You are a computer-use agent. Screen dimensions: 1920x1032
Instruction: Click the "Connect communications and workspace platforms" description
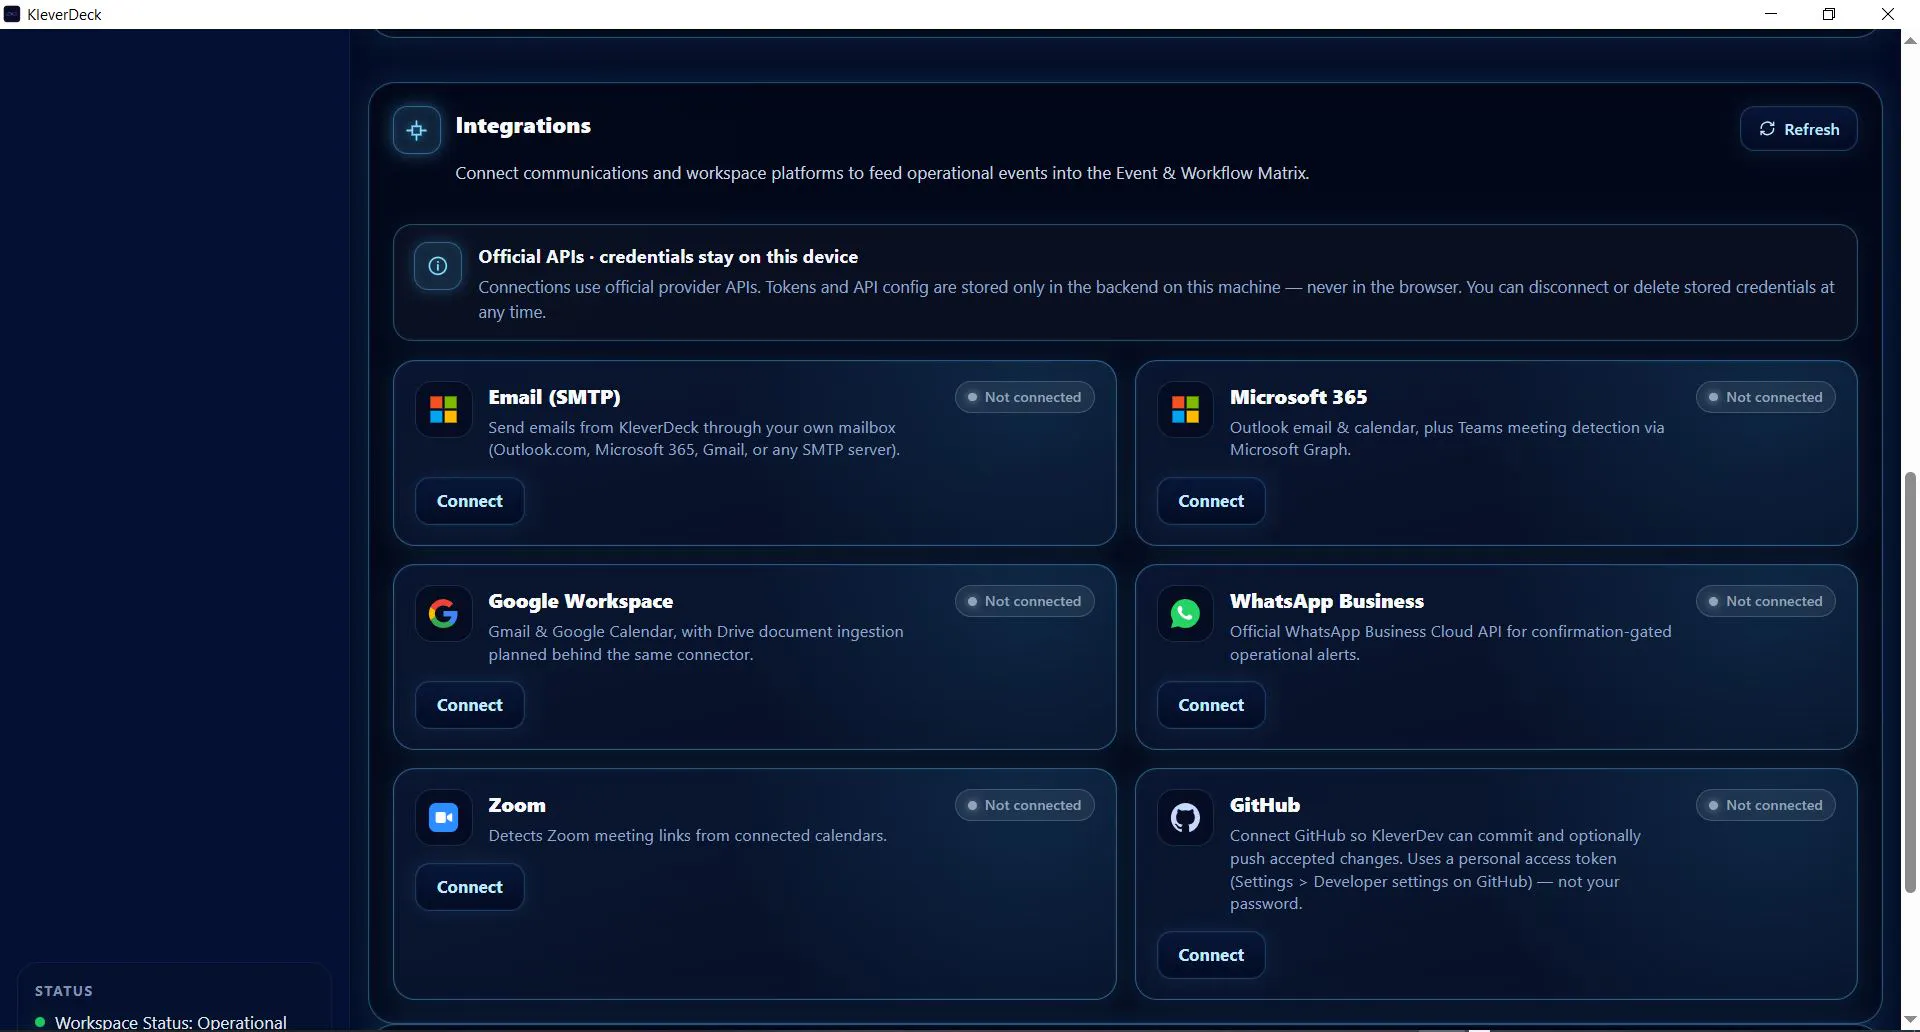[882, 173]
